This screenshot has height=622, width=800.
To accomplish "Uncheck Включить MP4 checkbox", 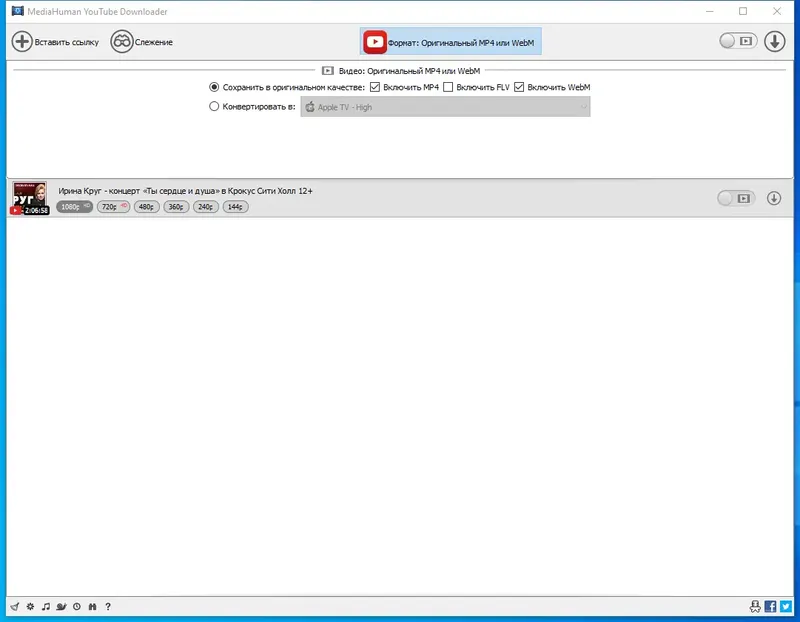I will pos(375,87).
